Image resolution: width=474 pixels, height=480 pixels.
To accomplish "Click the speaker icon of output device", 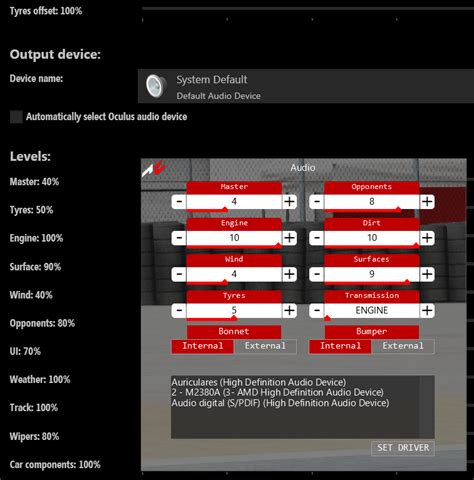I will point(156,86).
